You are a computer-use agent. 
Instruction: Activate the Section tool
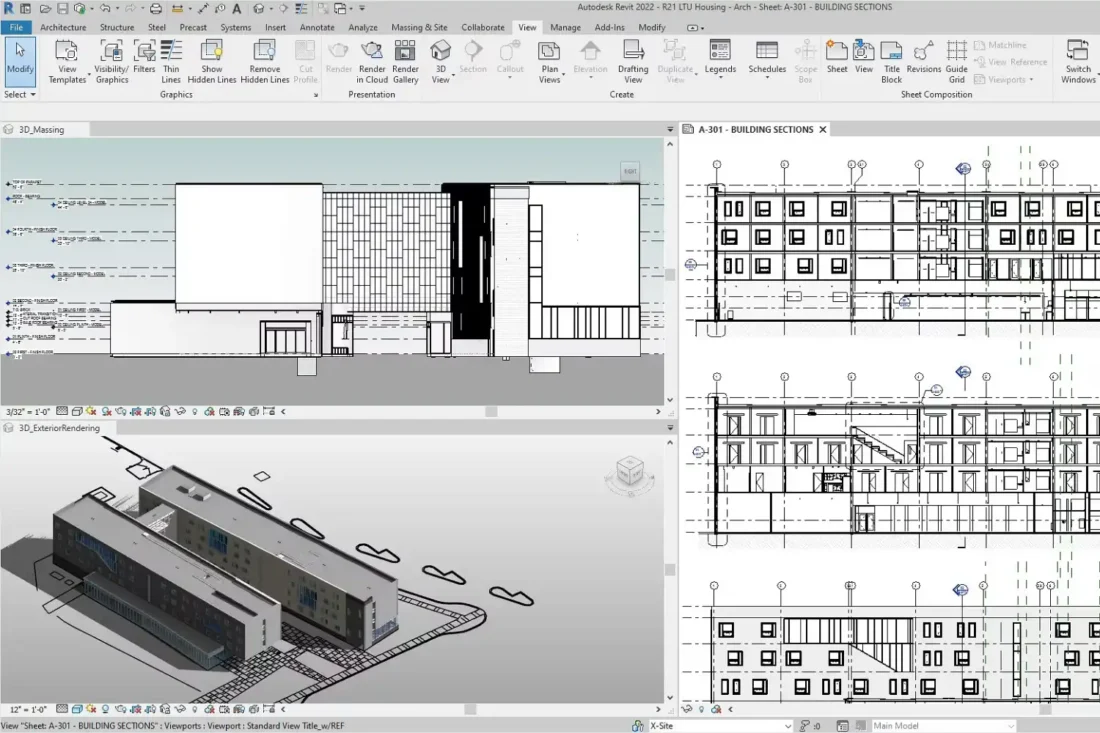pos(473,58)
